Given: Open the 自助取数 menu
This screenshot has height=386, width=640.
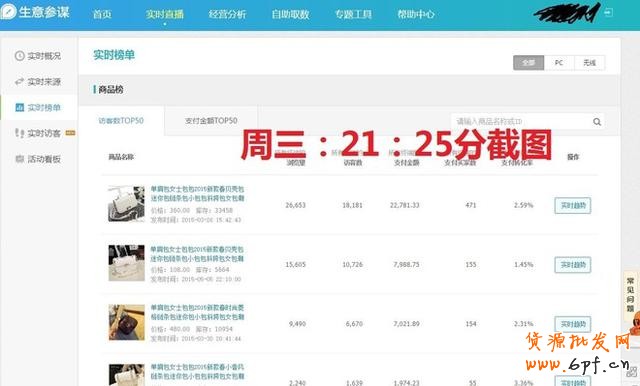Looking at the screenshot, I should coord(290,14).
